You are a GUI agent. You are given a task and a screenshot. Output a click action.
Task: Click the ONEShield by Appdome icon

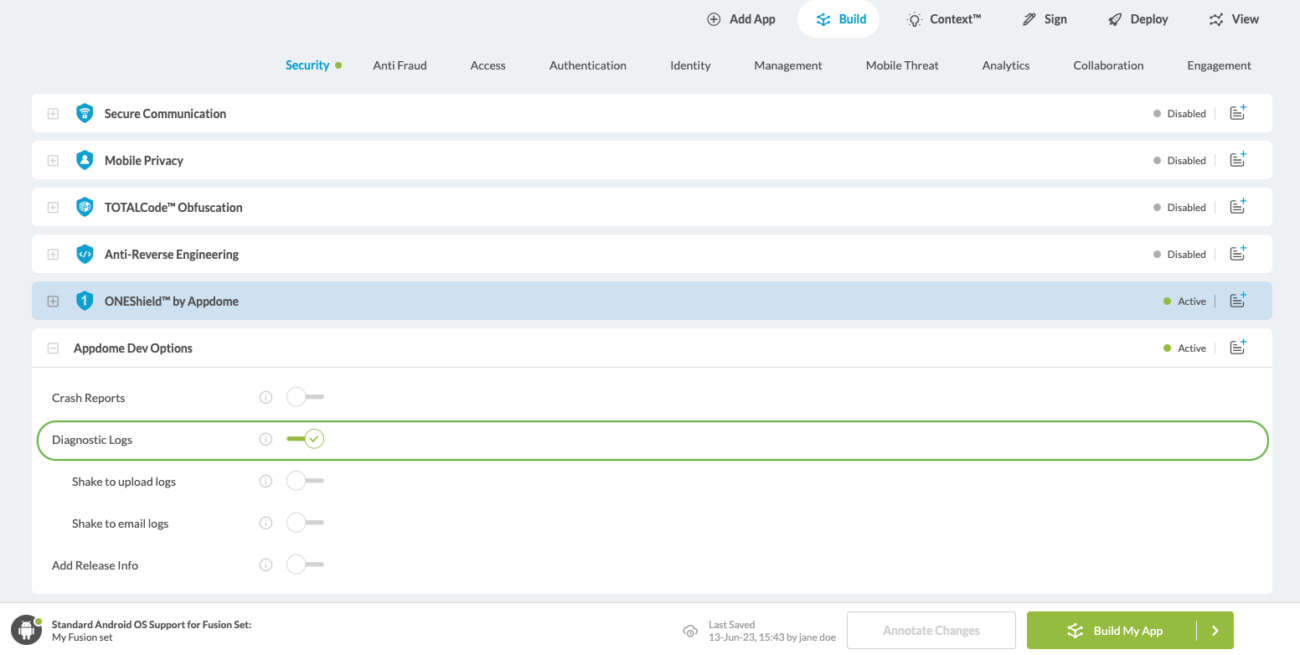point(84,300)
